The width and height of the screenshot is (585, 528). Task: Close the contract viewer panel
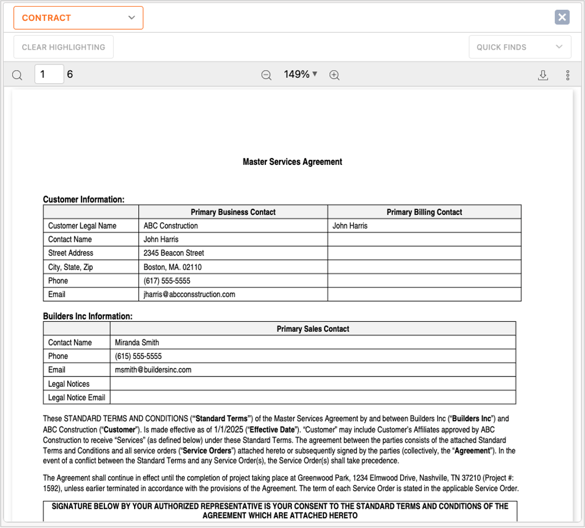pyautogui.click(x=562, y=17)
